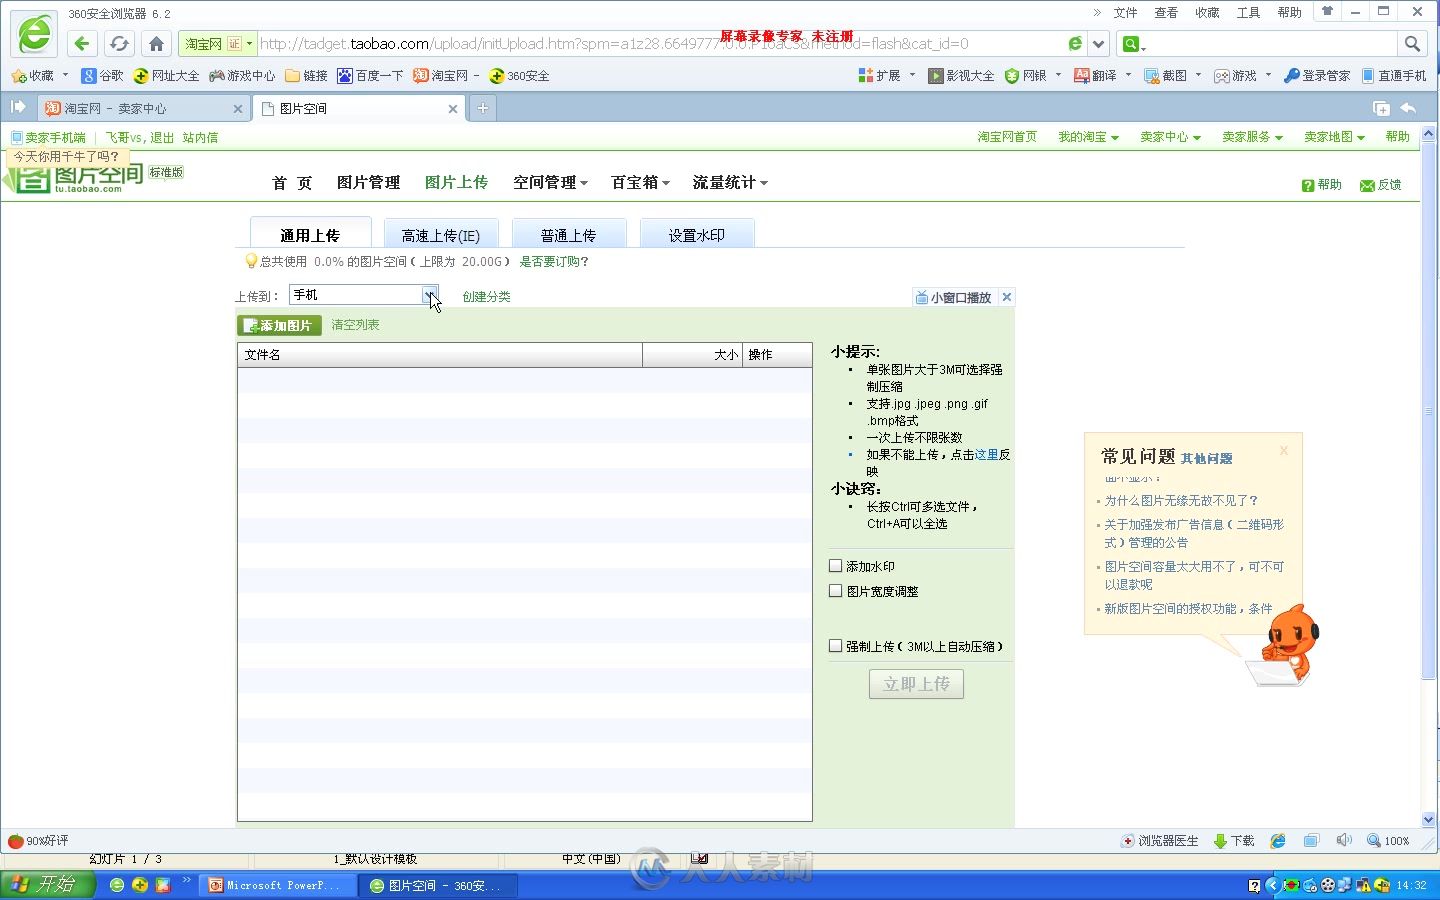Screen dimensions: 1440x900
Task: Click the browser search input field
Action: pos(1270,44)
